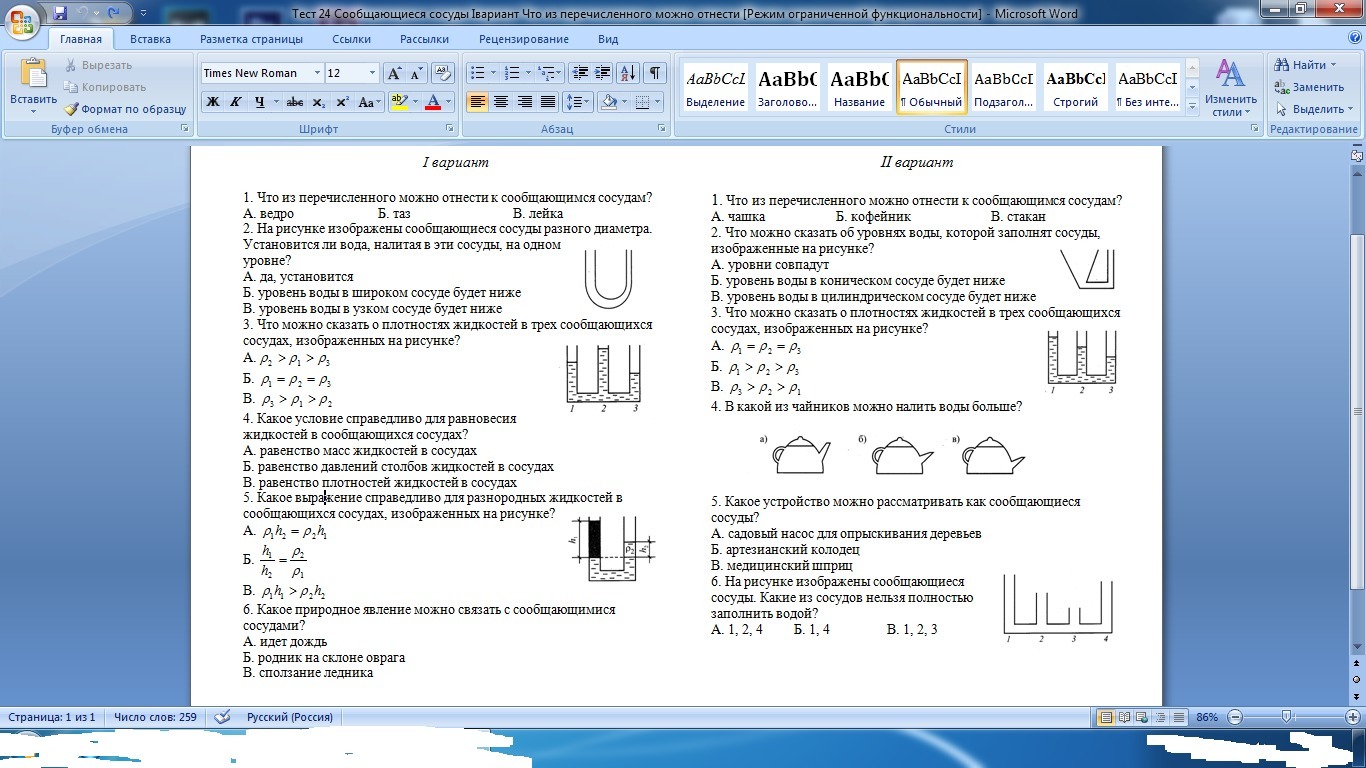Viewport: 1366px width, 768px height.
Task: Toggle center text alignment
Action: (x=501, y=102)
